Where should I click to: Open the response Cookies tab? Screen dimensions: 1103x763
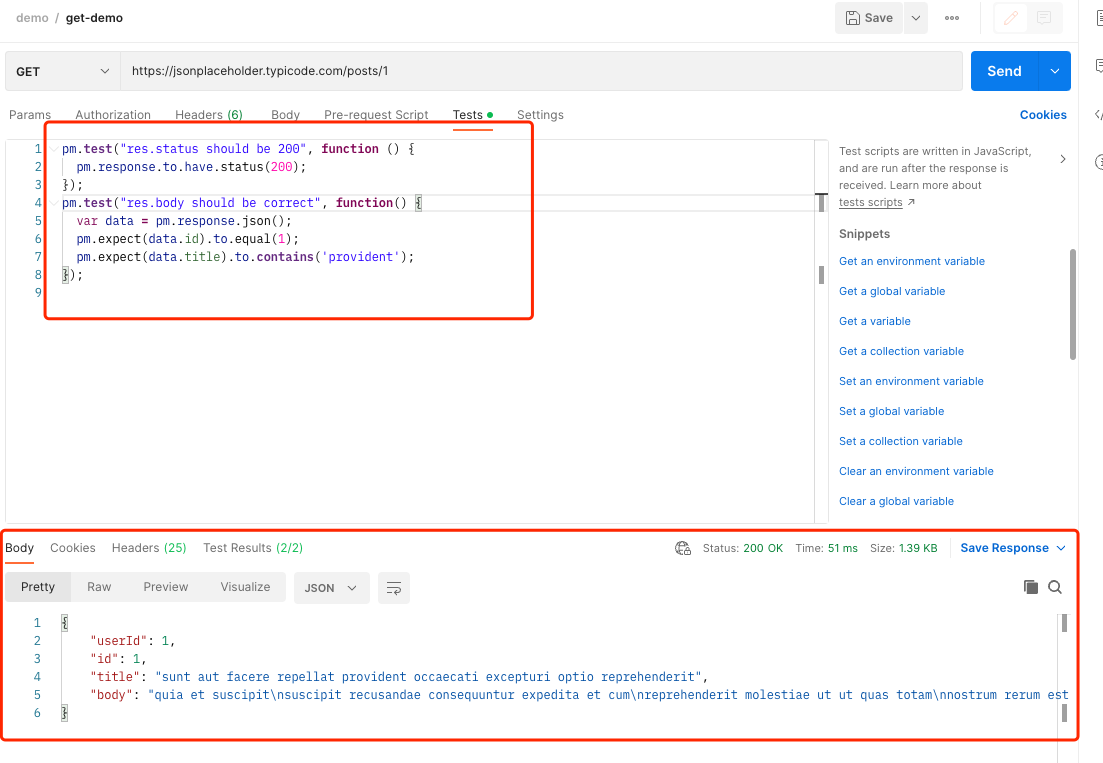point(72,548)
